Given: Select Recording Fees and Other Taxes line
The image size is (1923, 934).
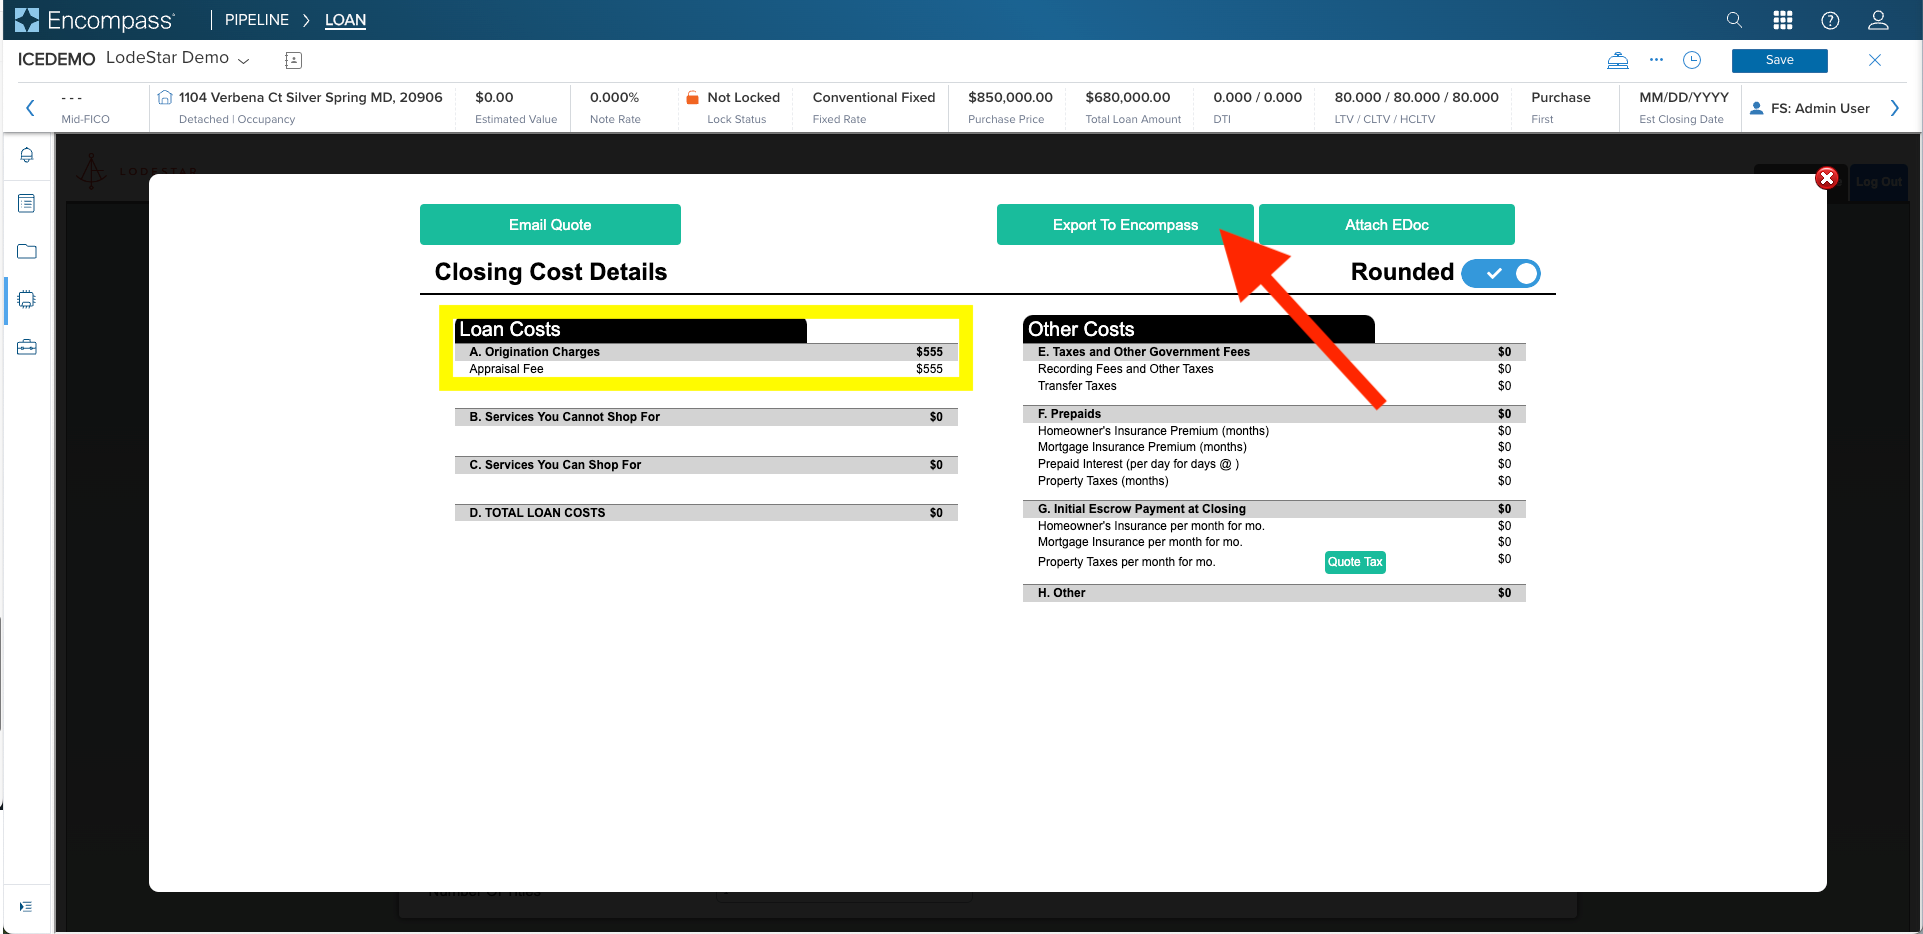Looking at the screenshot, I should (x=1274, y=369).
